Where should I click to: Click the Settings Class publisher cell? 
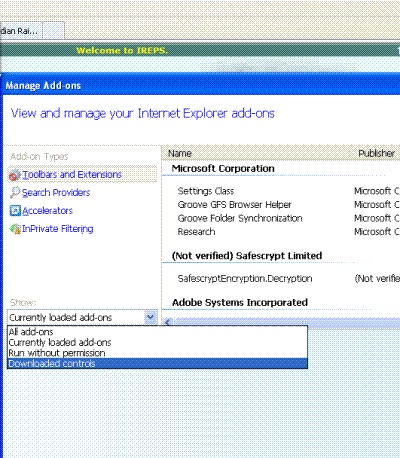[x=376, y=191]
